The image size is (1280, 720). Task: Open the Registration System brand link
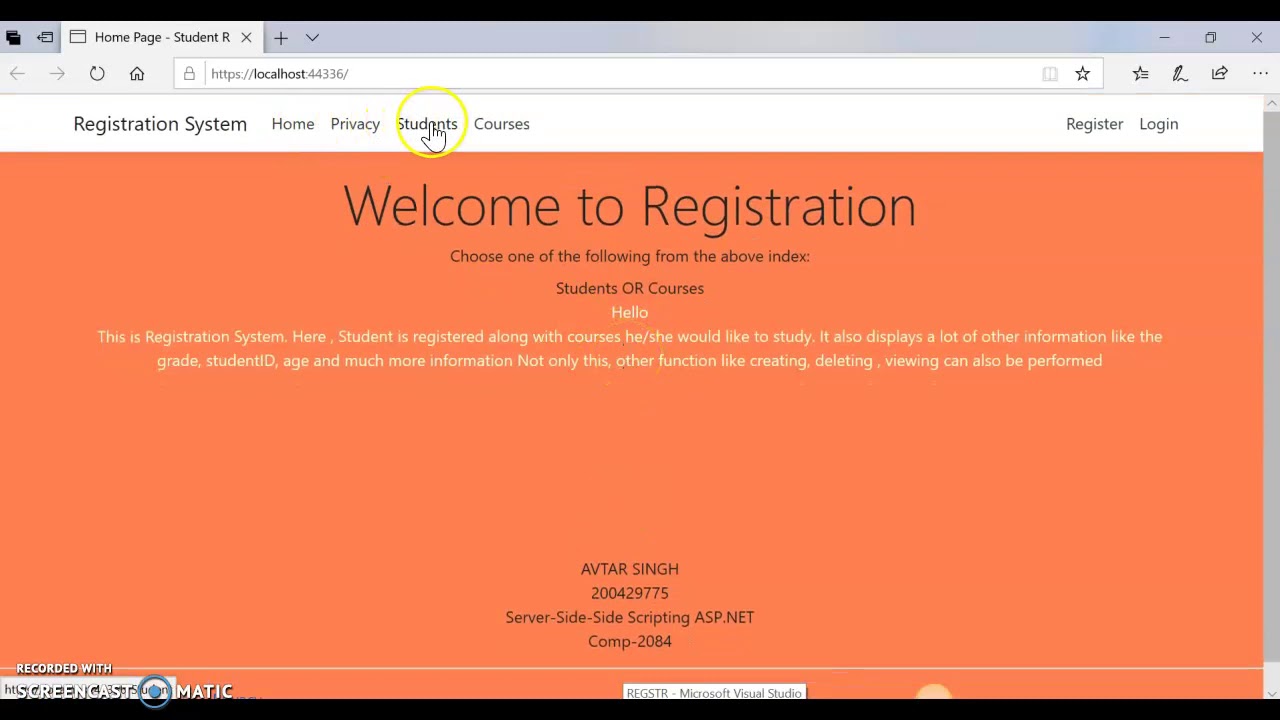coord(160,124)
